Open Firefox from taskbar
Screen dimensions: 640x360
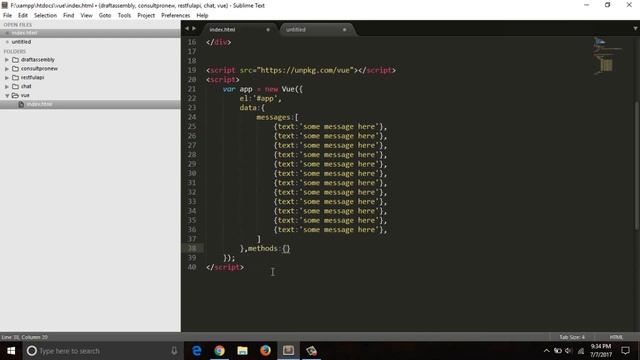(265, 351)
